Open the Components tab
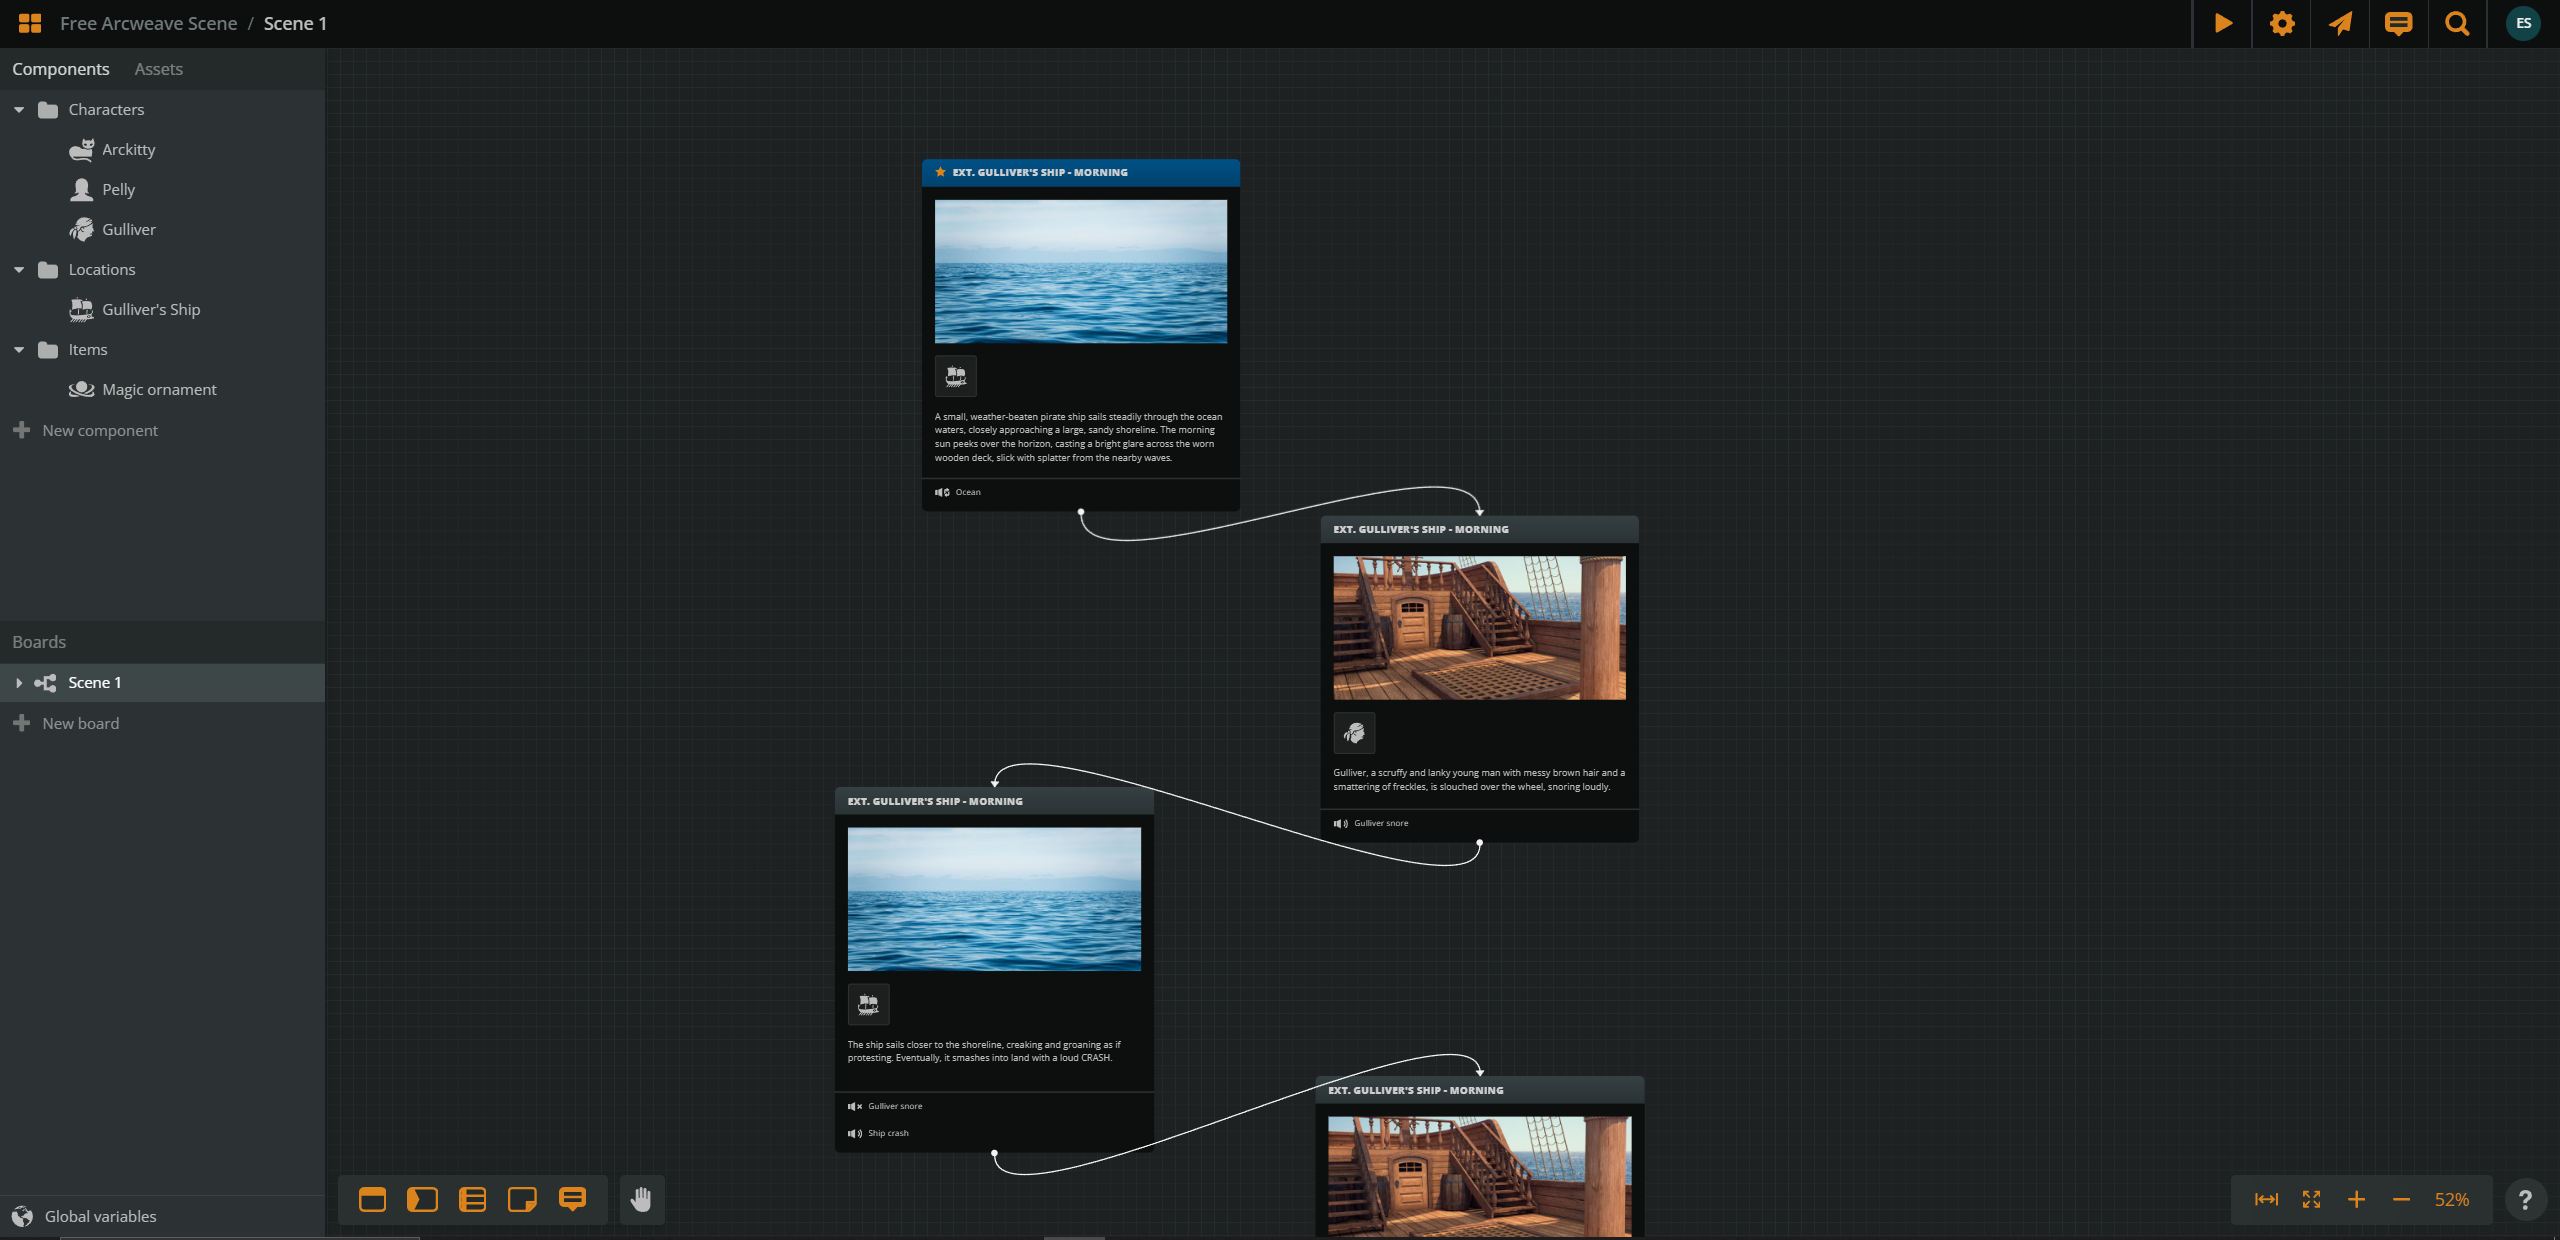This screenshot has width=2560, height=1240. click(x=61, y=69)
